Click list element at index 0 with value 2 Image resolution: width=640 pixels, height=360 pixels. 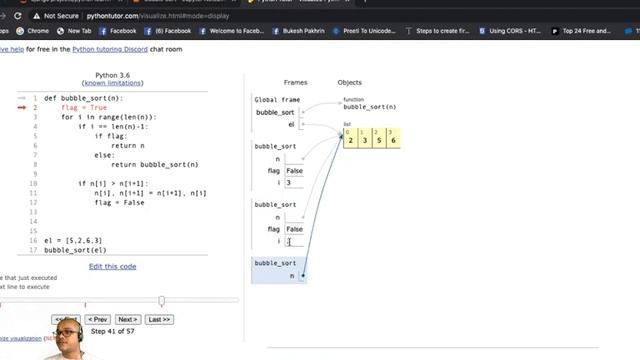click(x=350, y=138)
